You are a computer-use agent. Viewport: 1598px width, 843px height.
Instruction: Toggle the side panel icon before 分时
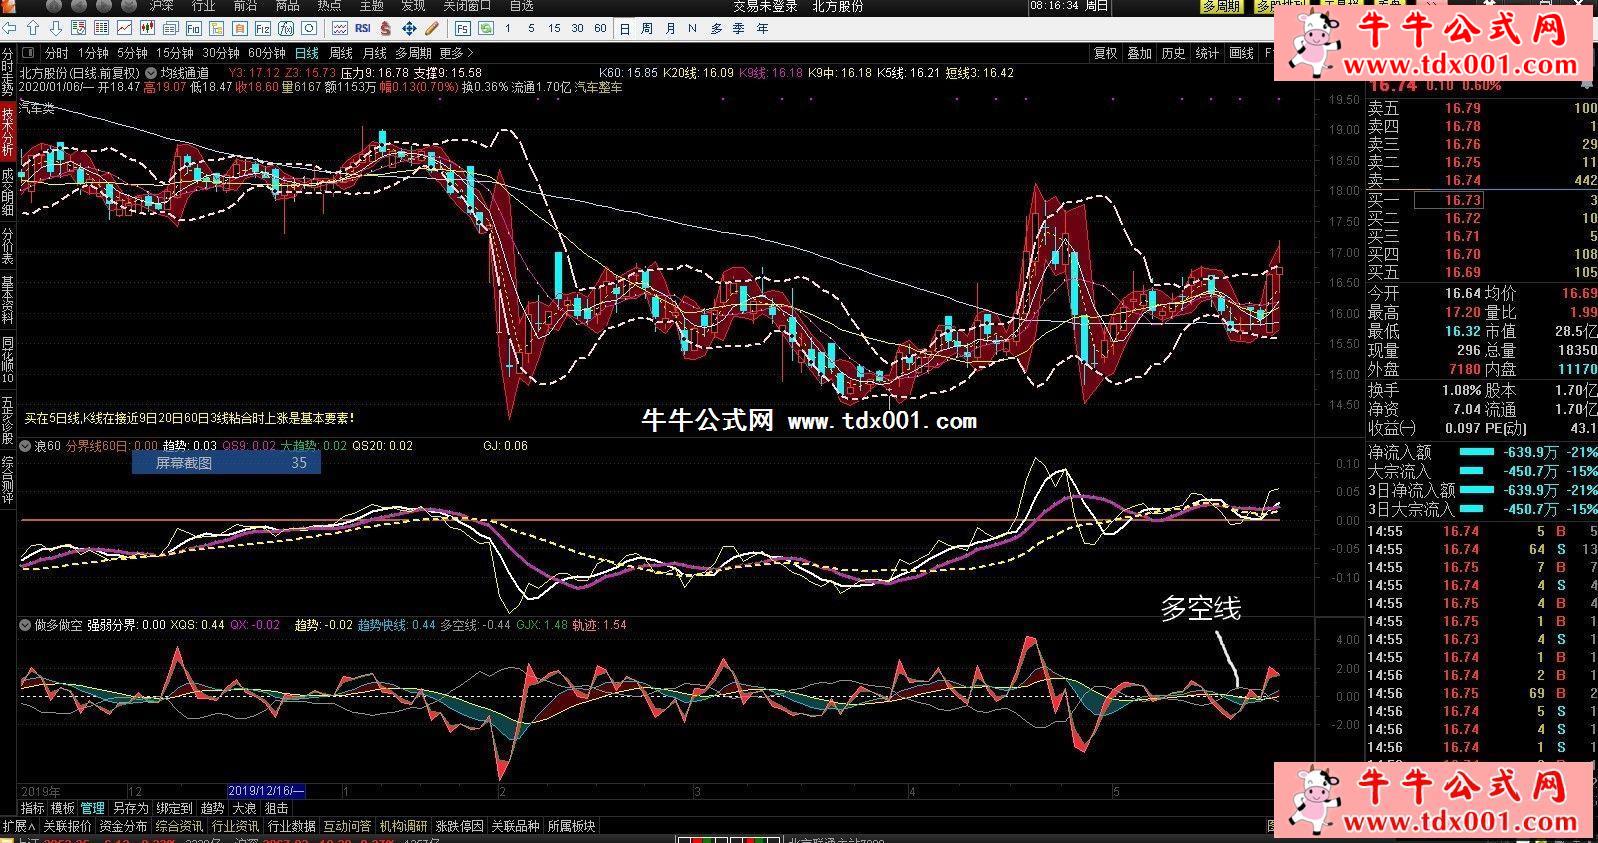28,53
